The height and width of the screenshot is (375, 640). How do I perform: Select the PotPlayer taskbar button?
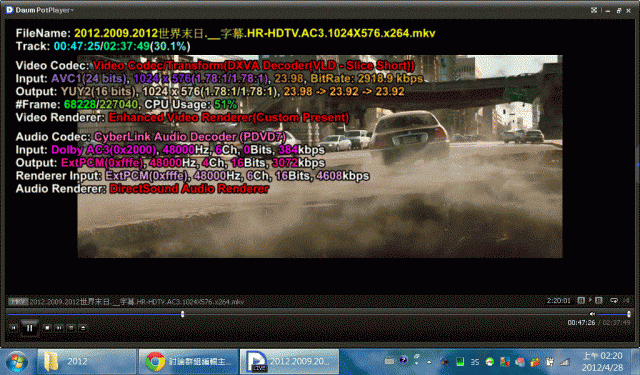pyautogui.click(x=289, y=361)
